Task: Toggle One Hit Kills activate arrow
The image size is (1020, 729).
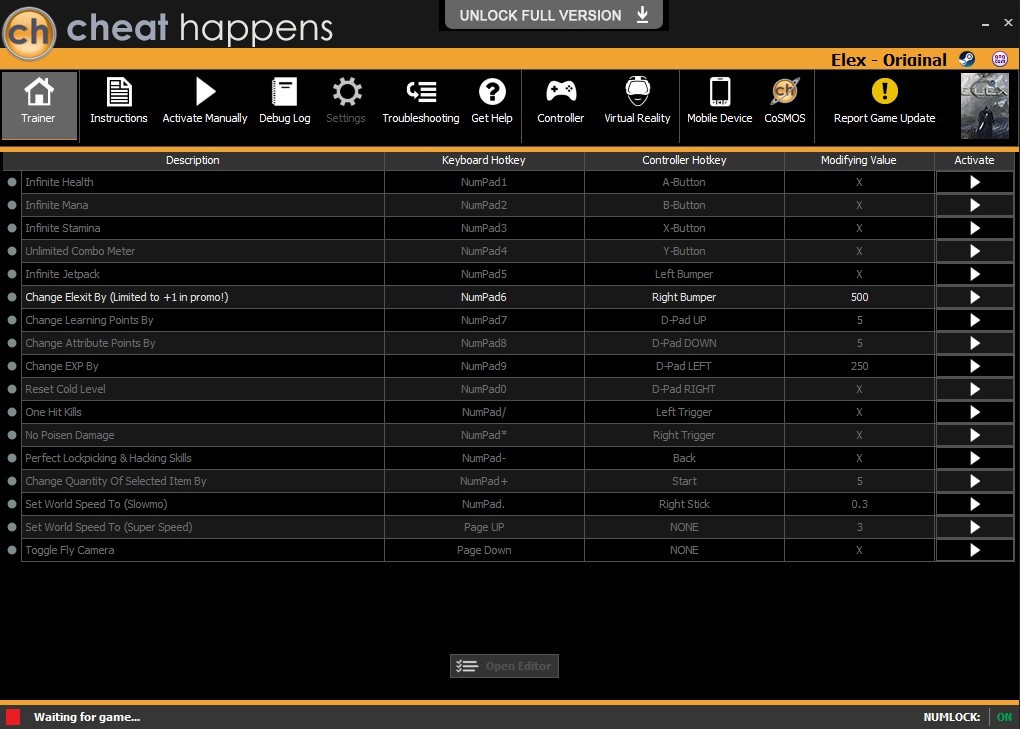Action: point(974,412)
